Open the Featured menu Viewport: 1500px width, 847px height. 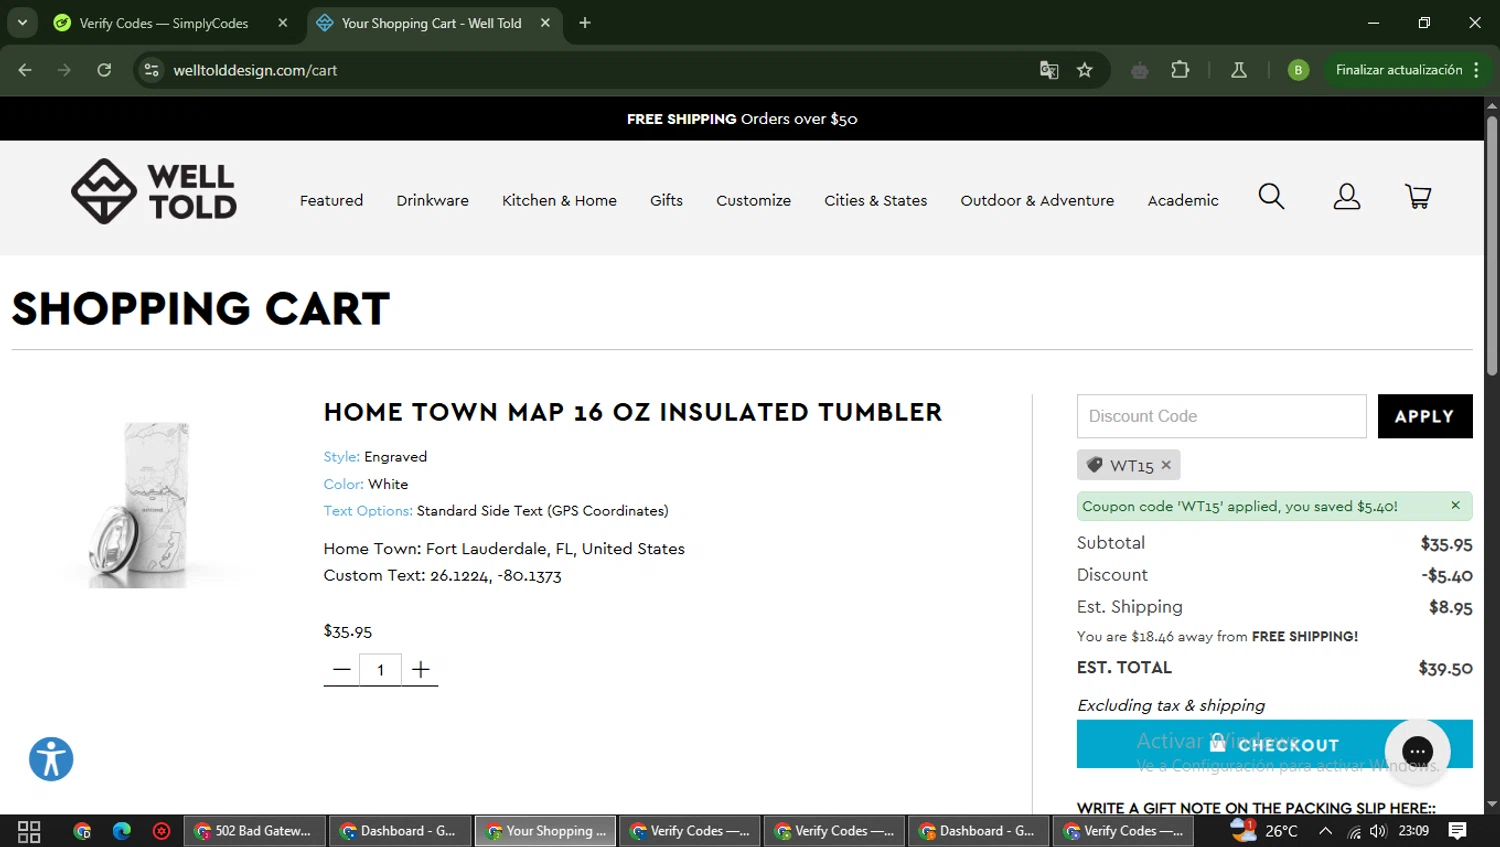(331, 200)
